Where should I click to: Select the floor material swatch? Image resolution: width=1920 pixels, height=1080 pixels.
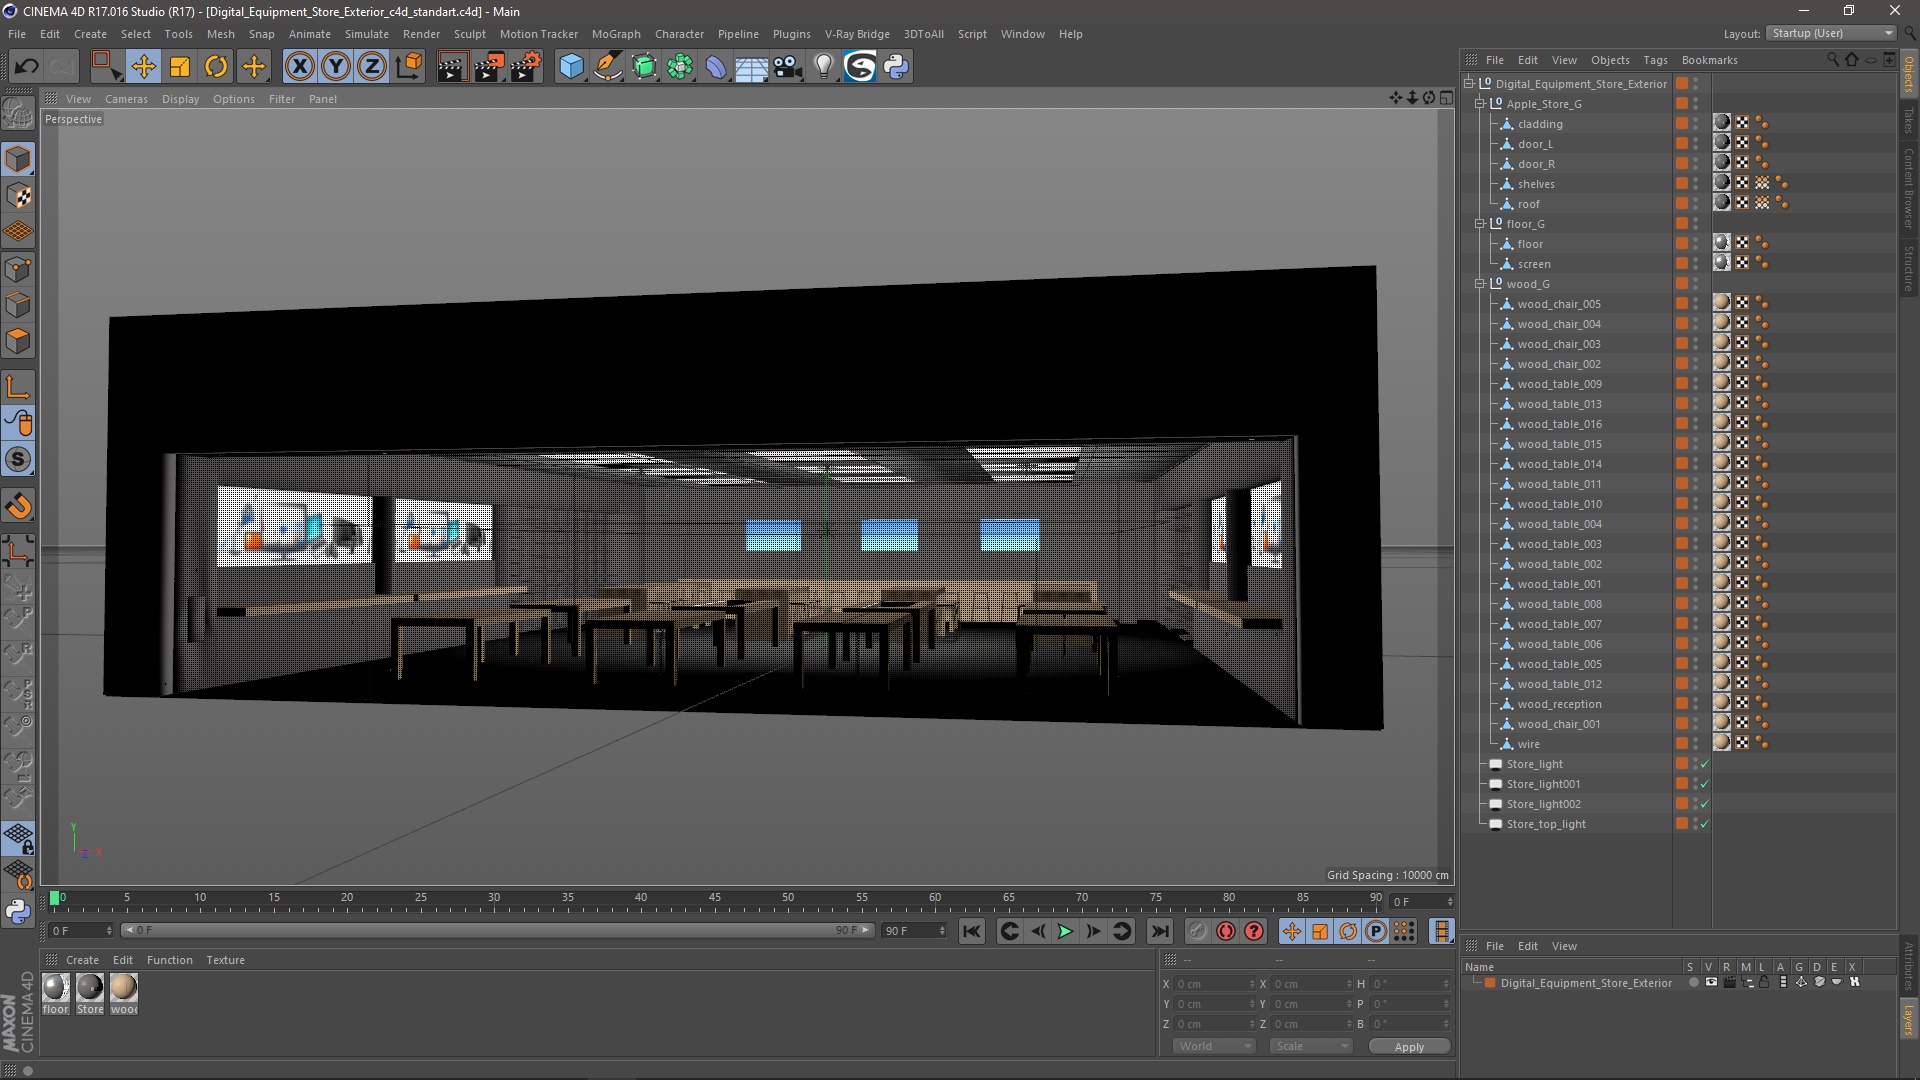(x=56, y=988)
